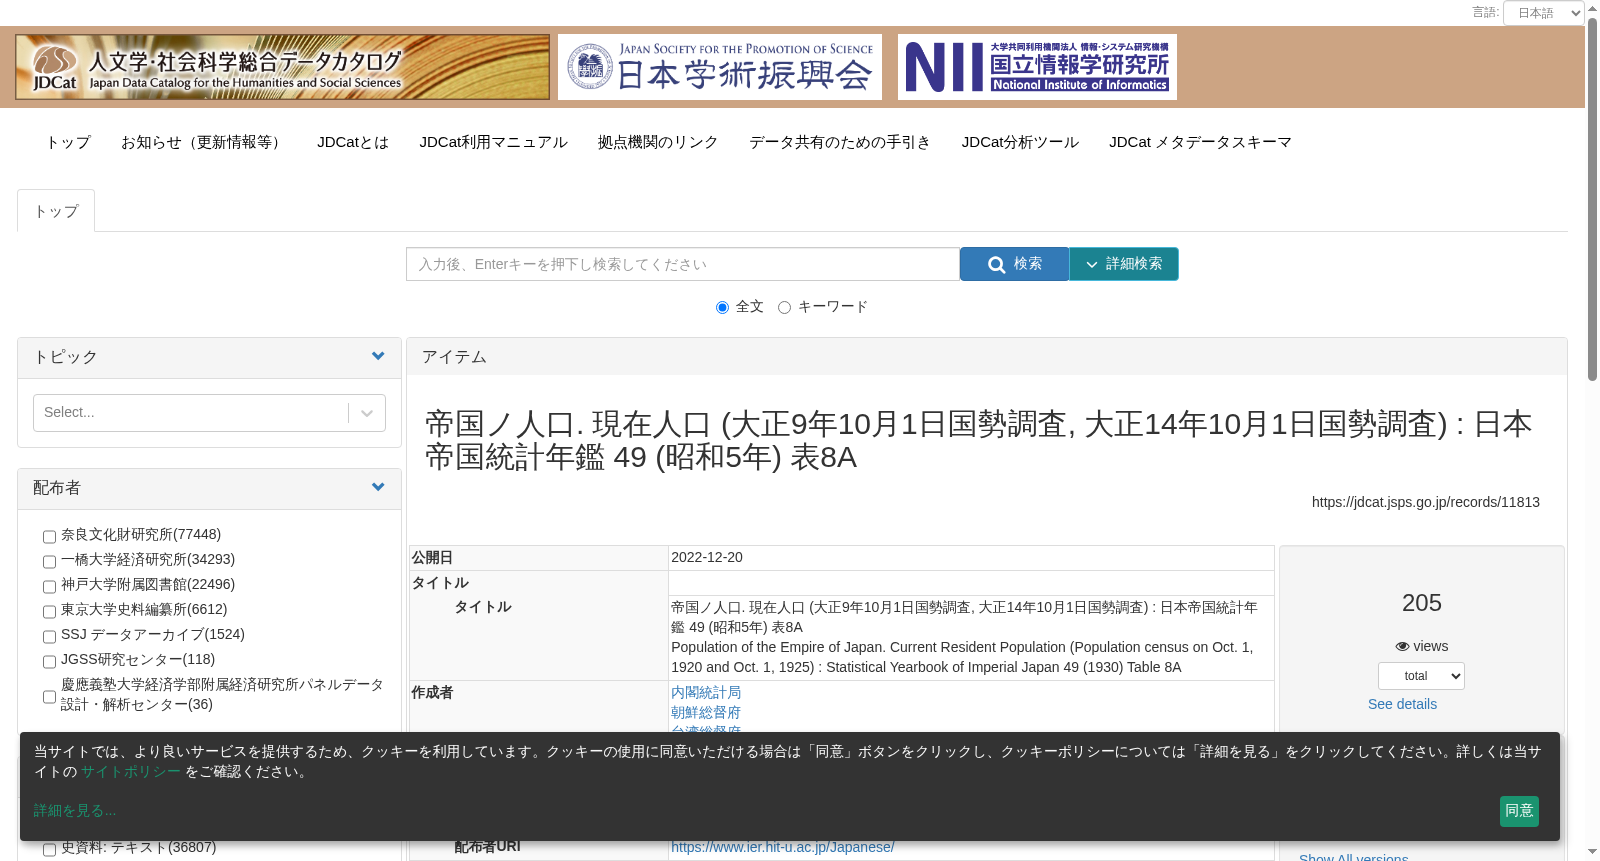Image resolution: width=1600 pixels, height=861 pixels.
Task: Open distributor URI www.ier.hit-u.ac.jp link
Action: 783,847
